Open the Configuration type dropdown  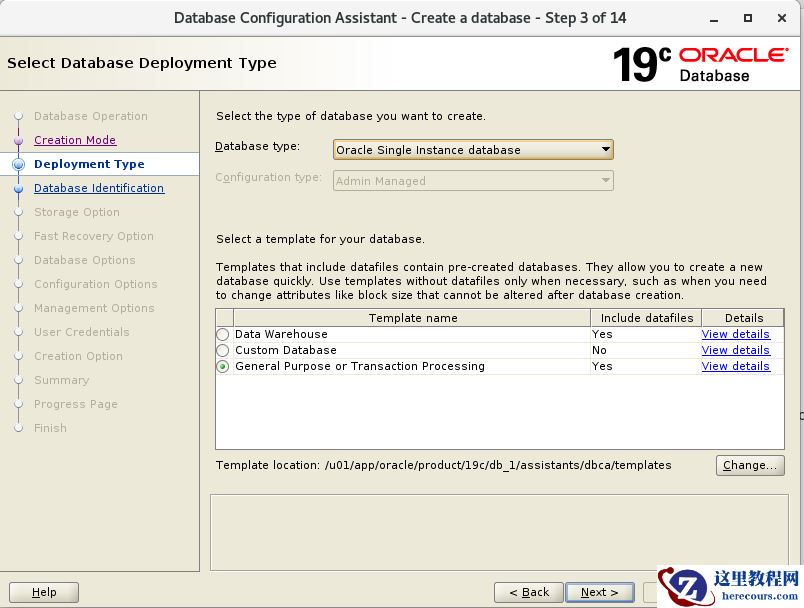click(x=473, y=180)
